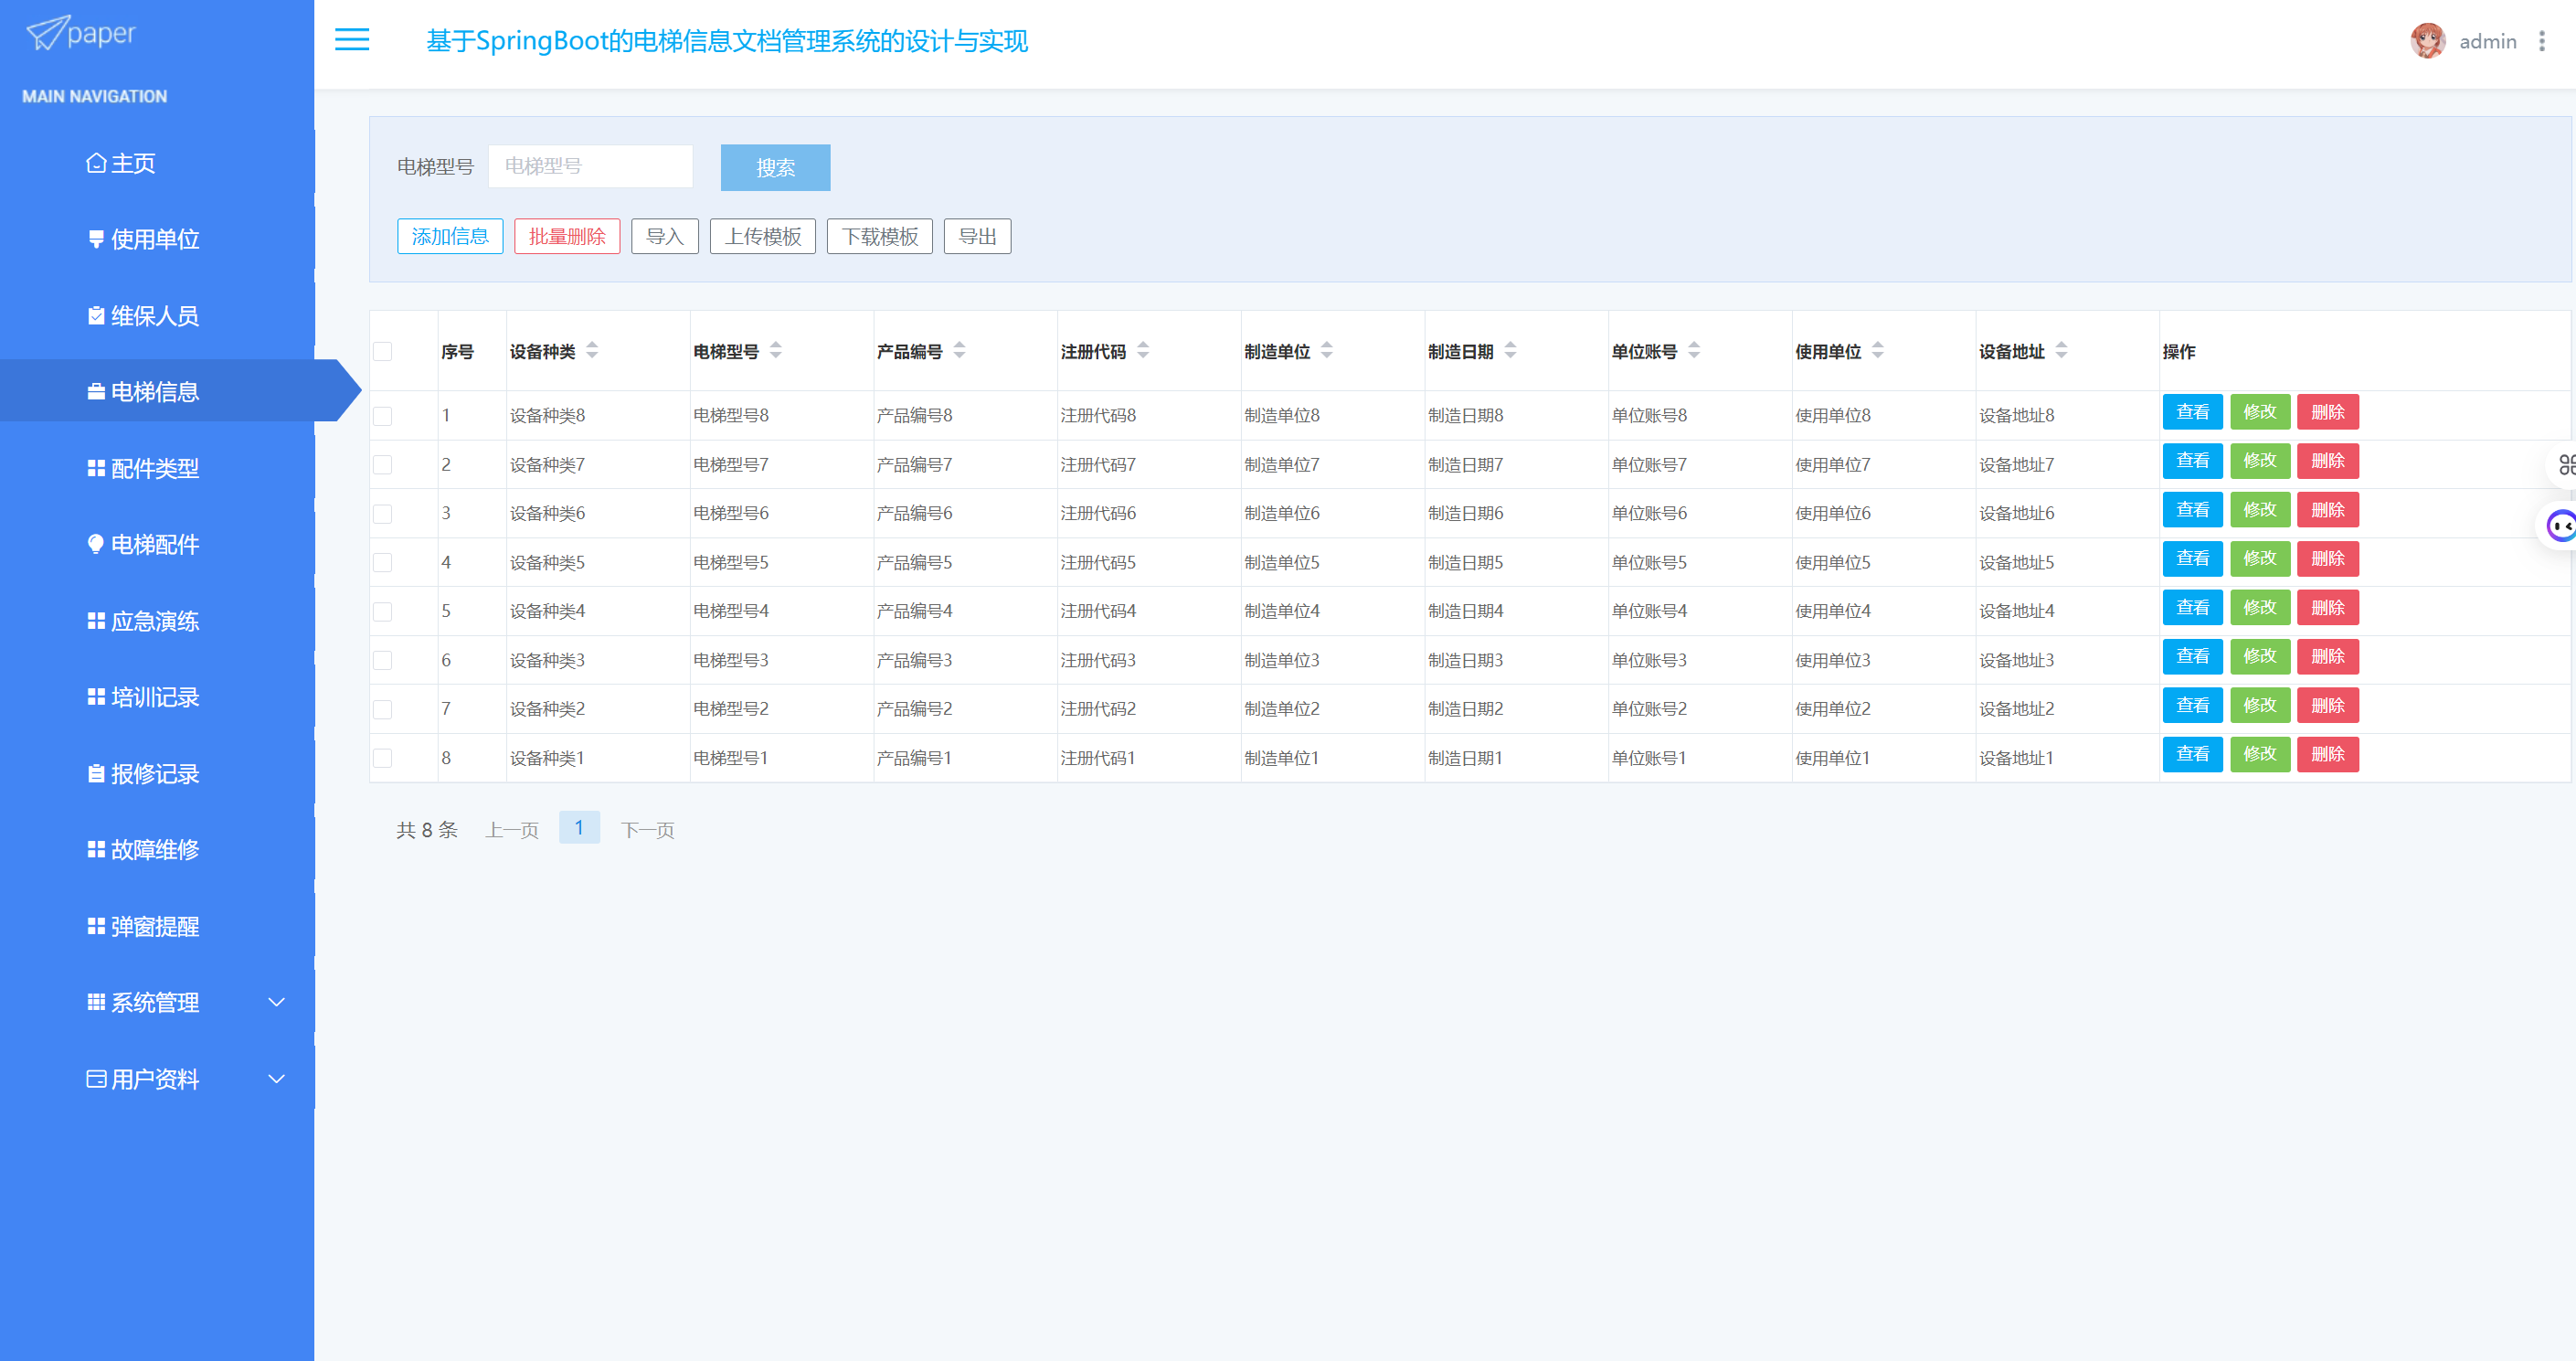The image size is (2576, 1361).
Task: Focus the 电梯型号 search input field
Action: 590,166
